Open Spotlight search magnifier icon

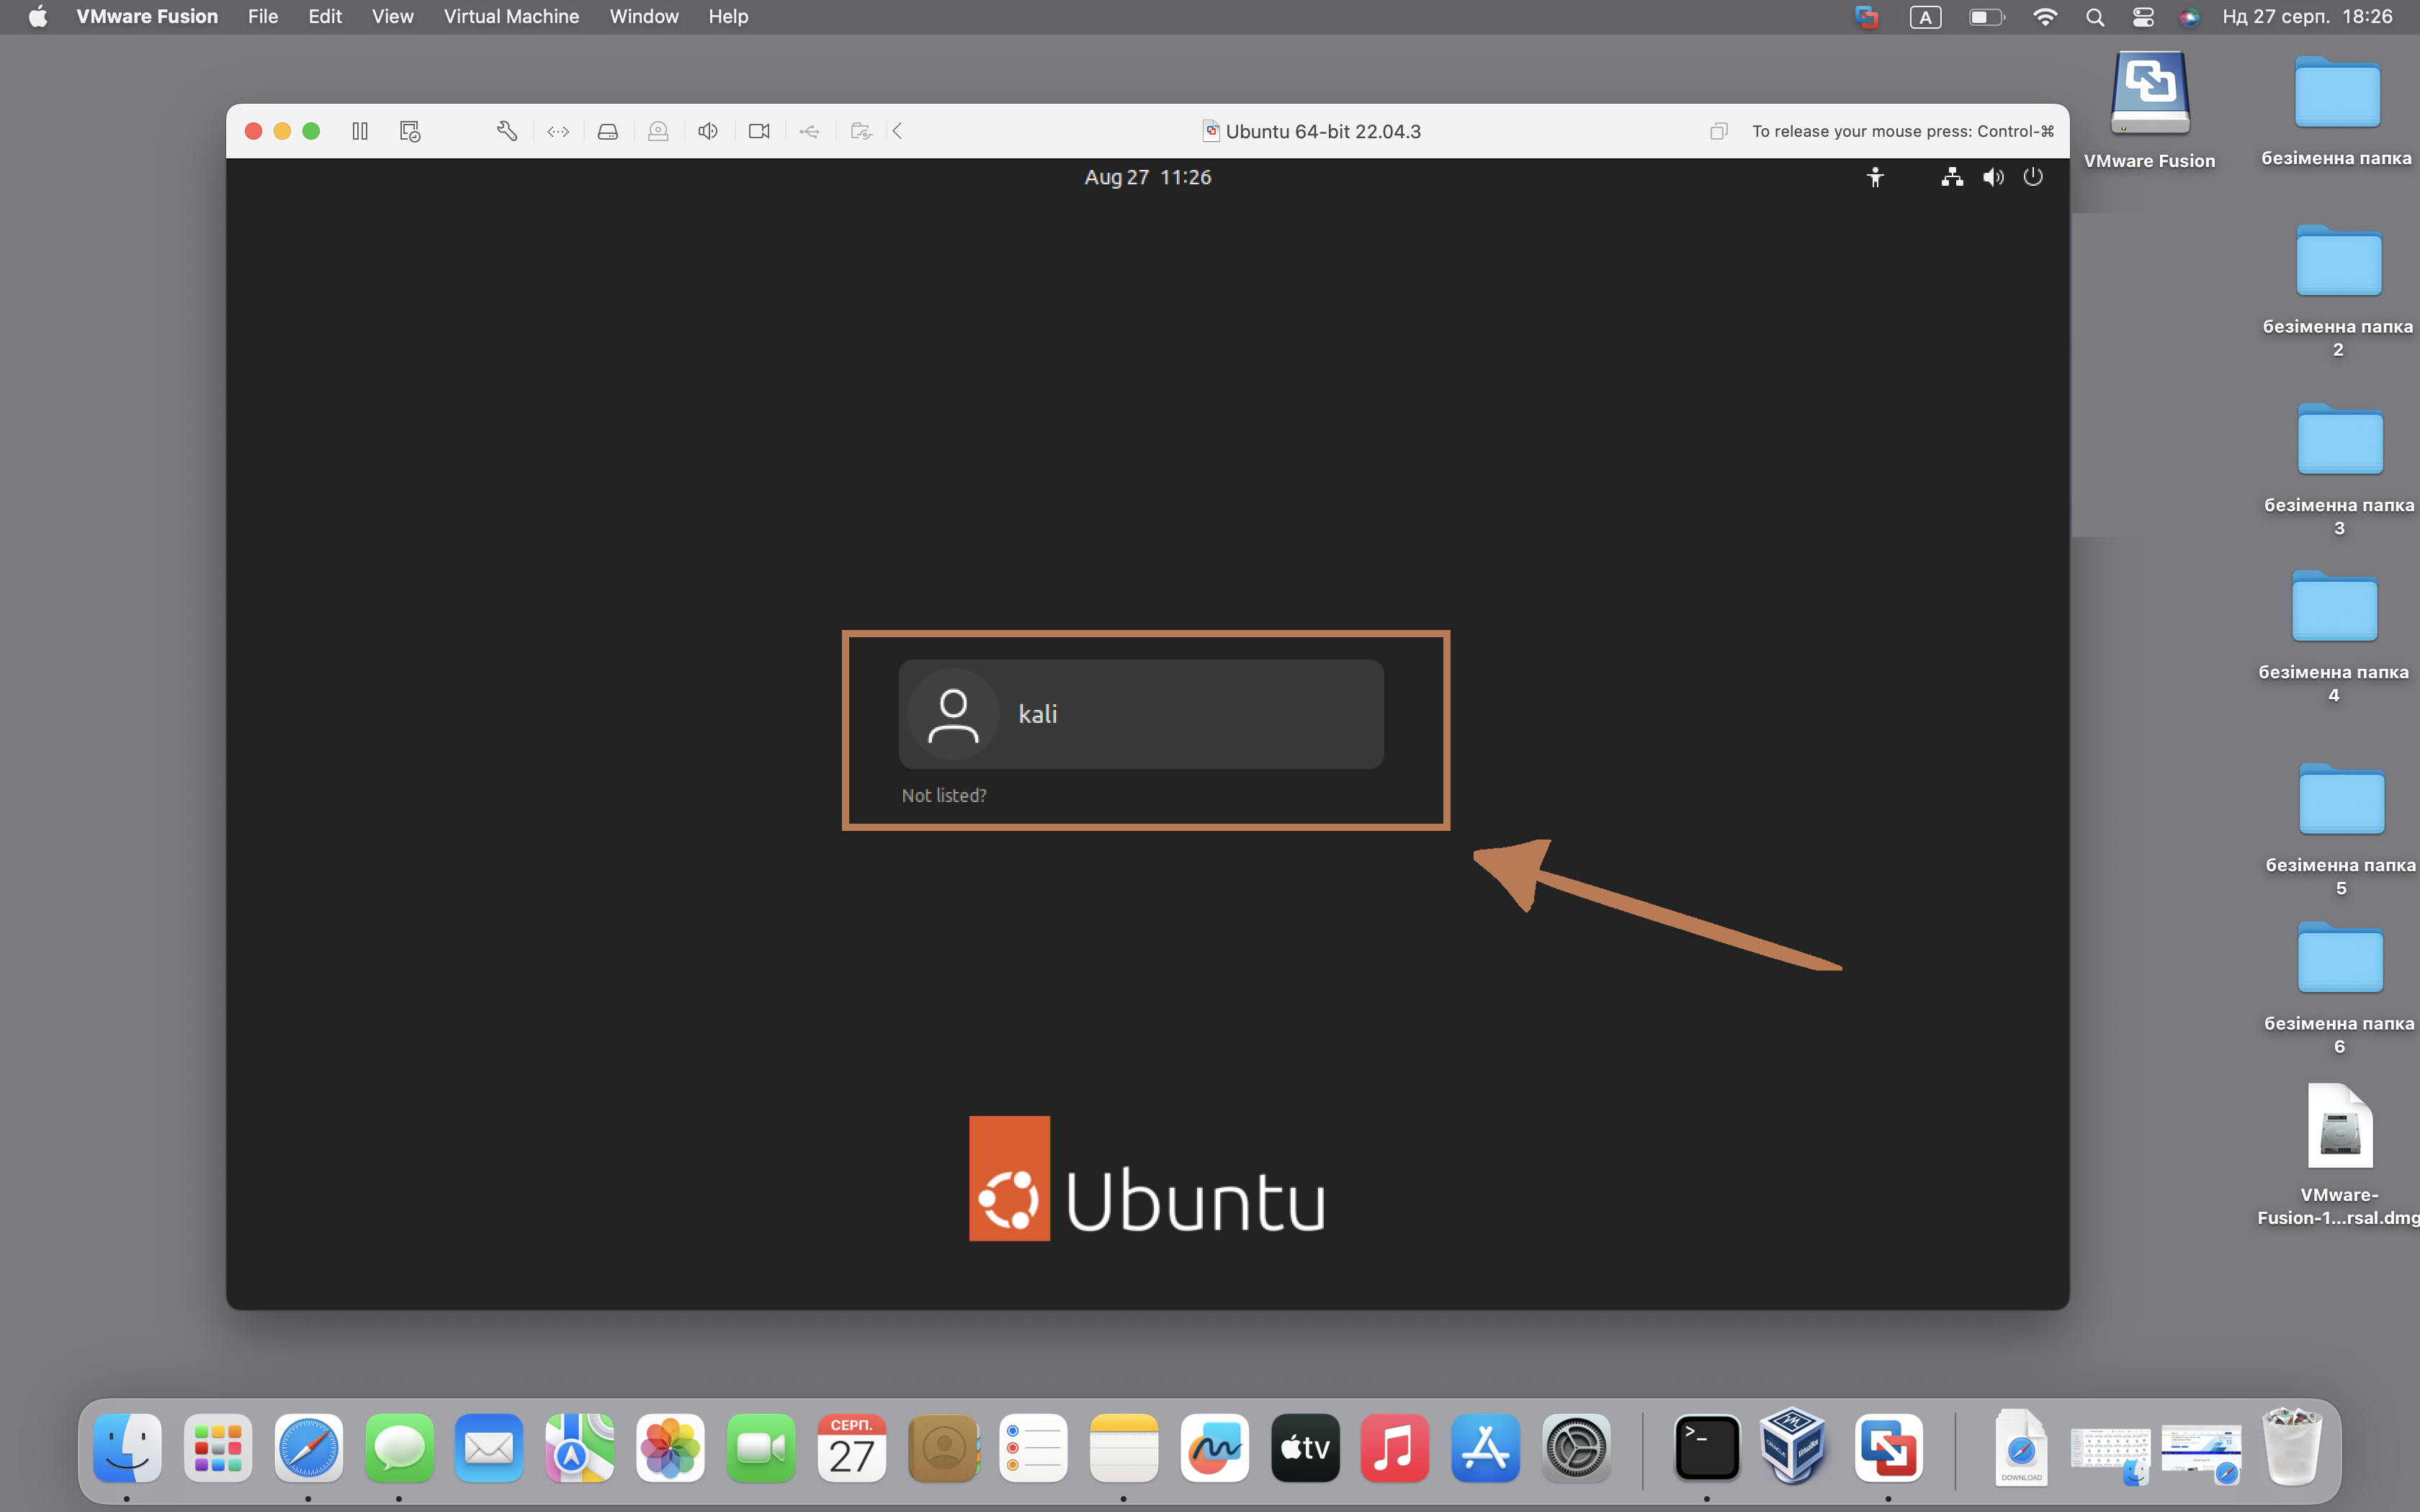2095,16
